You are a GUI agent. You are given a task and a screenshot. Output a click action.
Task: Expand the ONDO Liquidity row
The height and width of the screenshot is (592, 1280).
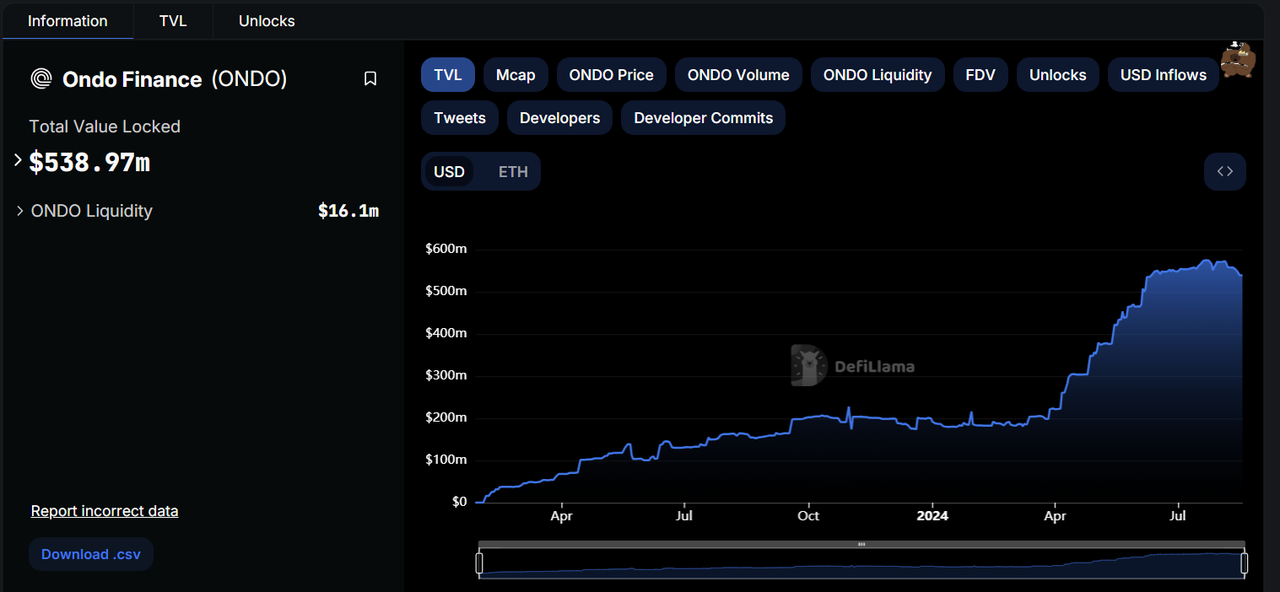coord(21,211)
